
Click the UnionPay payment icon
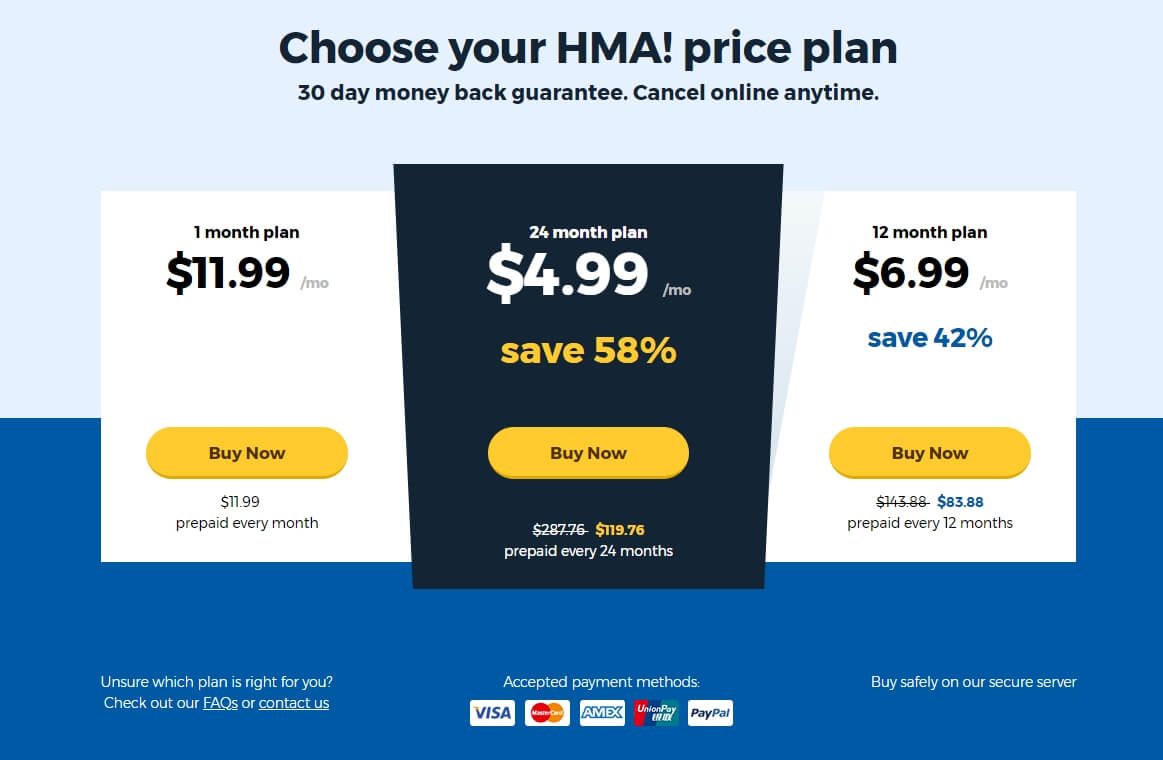656,713
